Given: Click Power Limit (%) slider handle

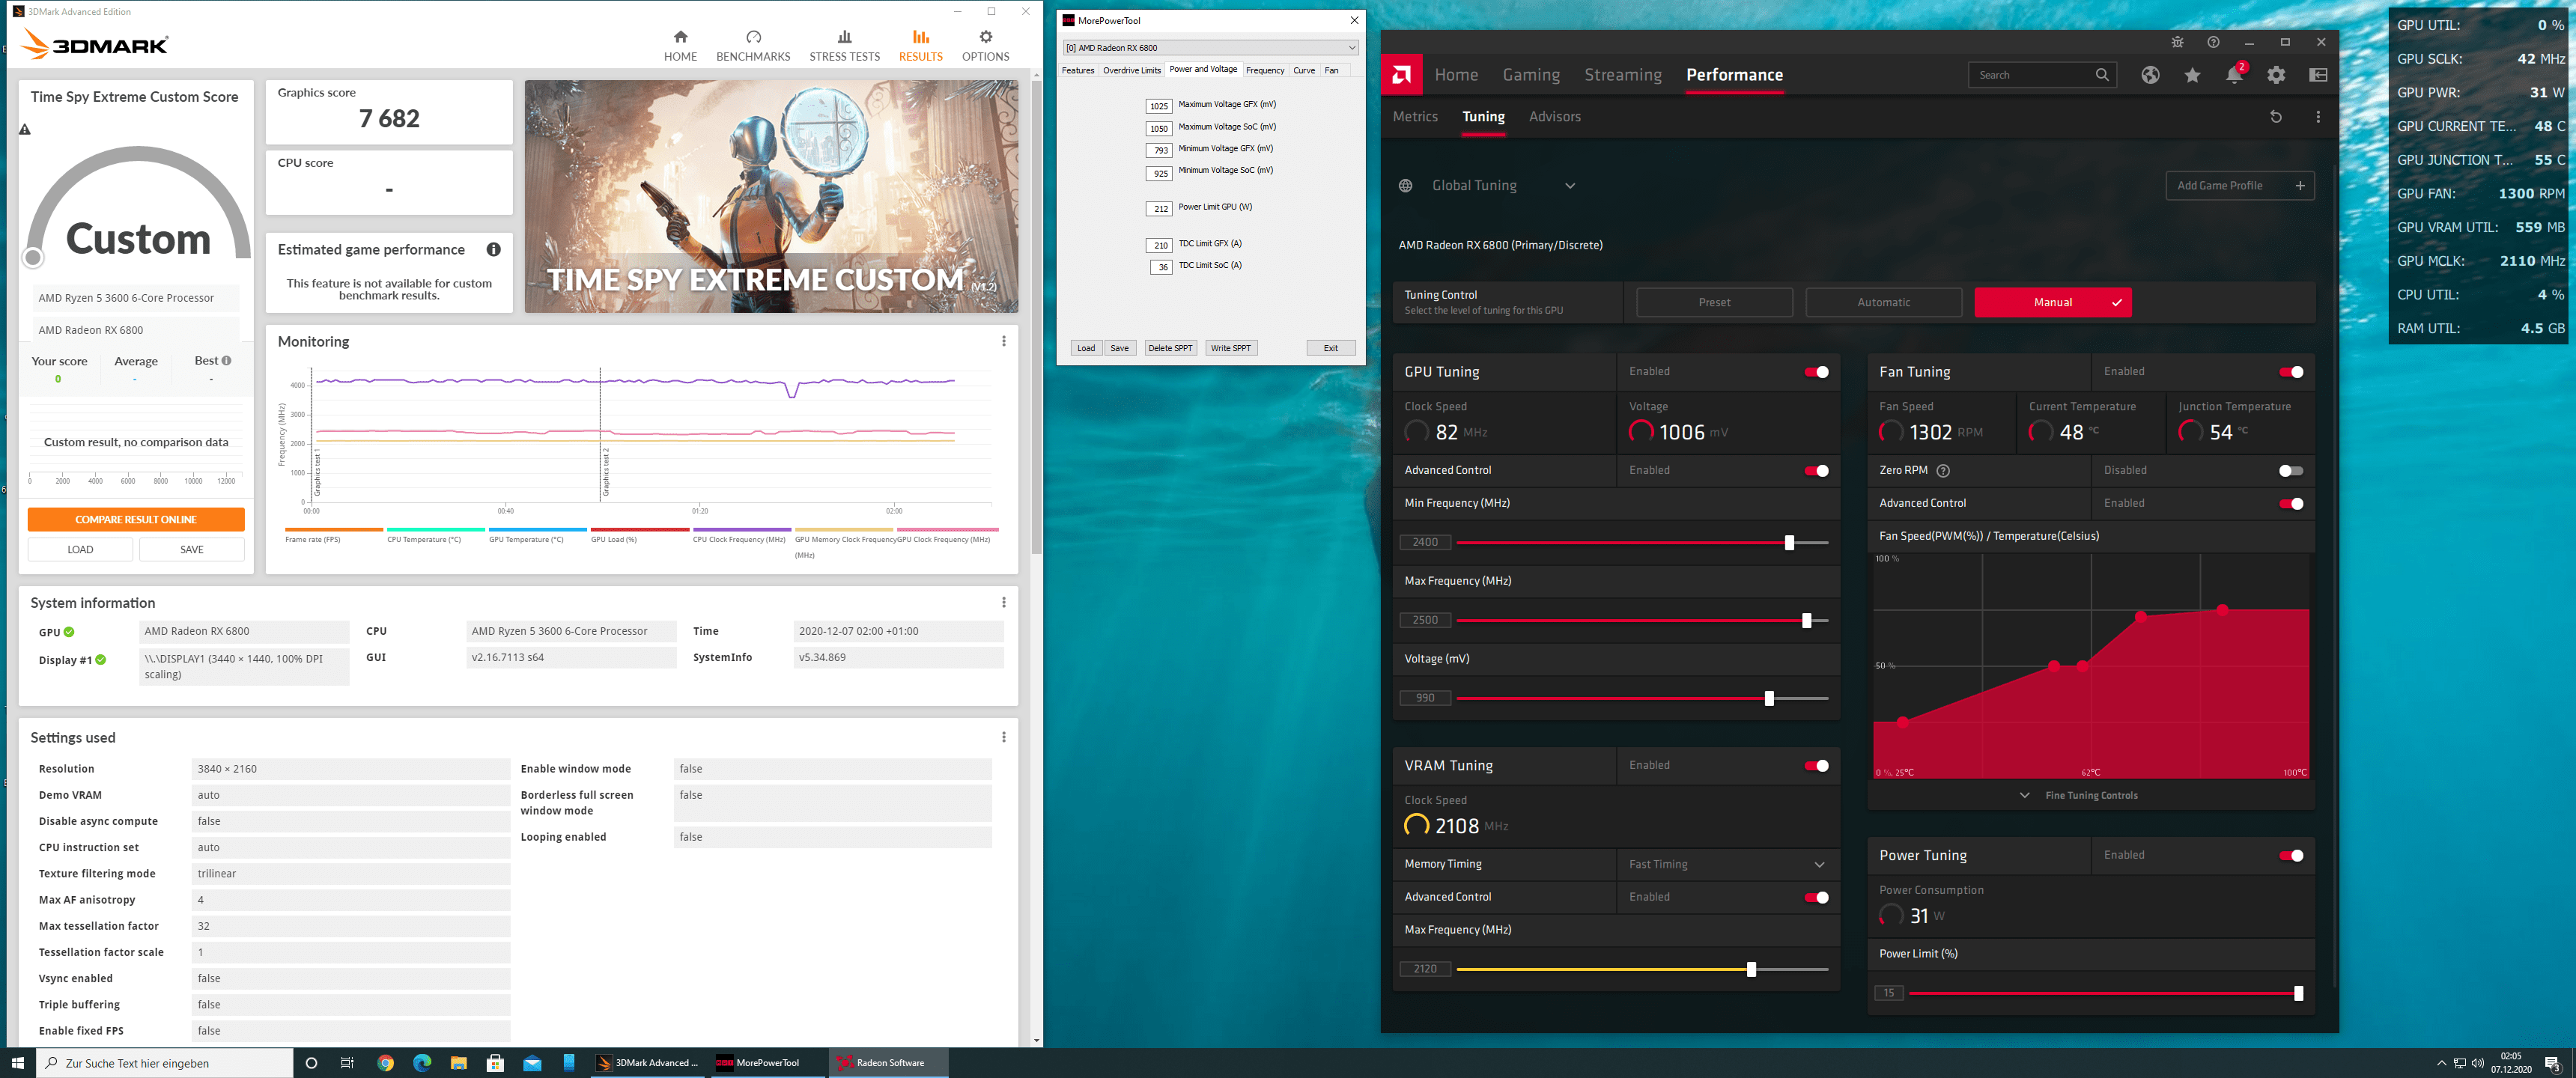Looking at the screenshot, I should coord(2298,993).
